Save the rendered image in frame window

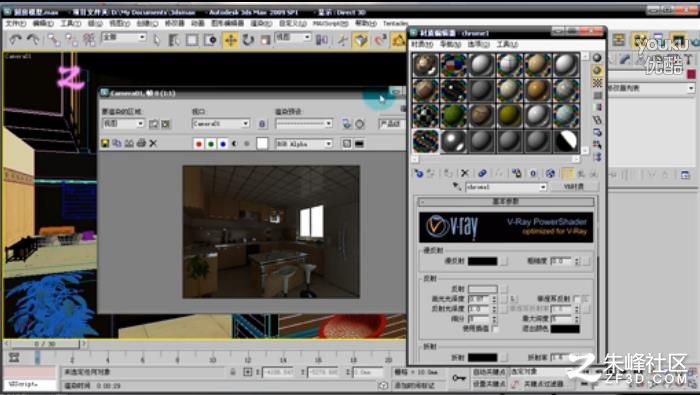pos(105,143)
